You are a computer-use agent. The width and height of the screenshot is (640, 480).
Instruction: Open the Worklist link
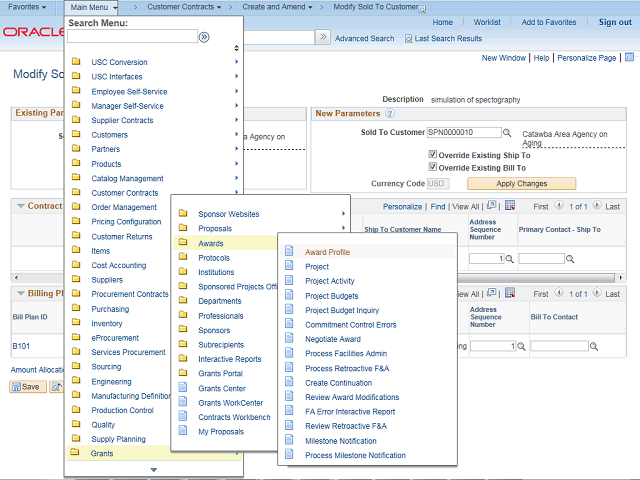pyautogui.click(x=487, y=22)
